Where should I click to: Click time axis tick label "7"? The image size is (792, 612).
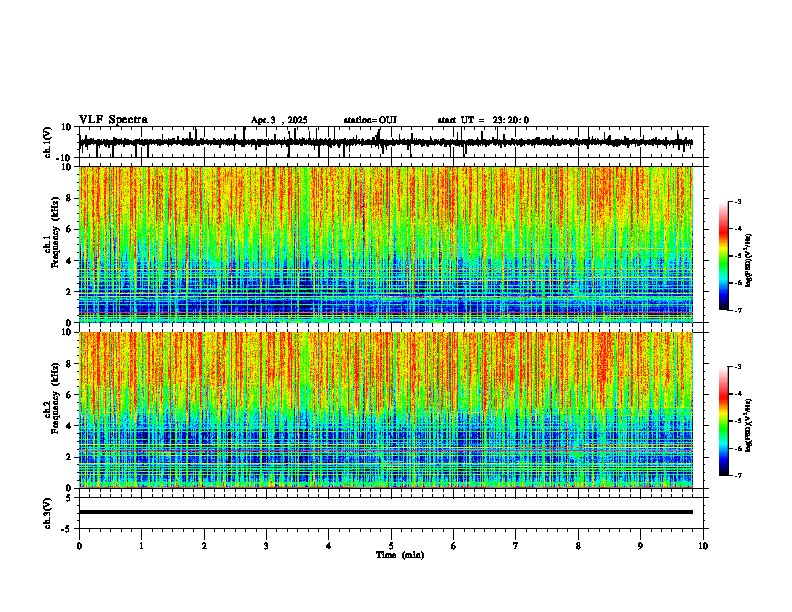click(516, 546)
